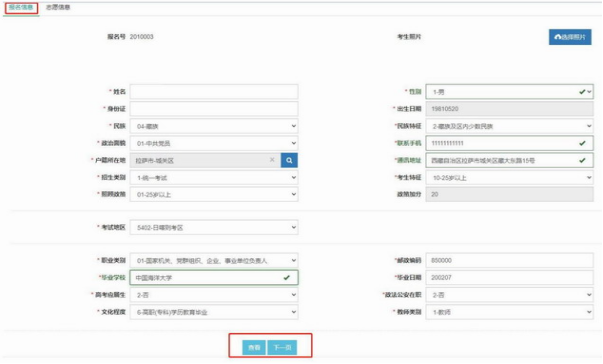Viewport: 603px width, 364px height.
Task: Open the 民族 dropdown showing 04-藏族
Action: click(214, 126)
